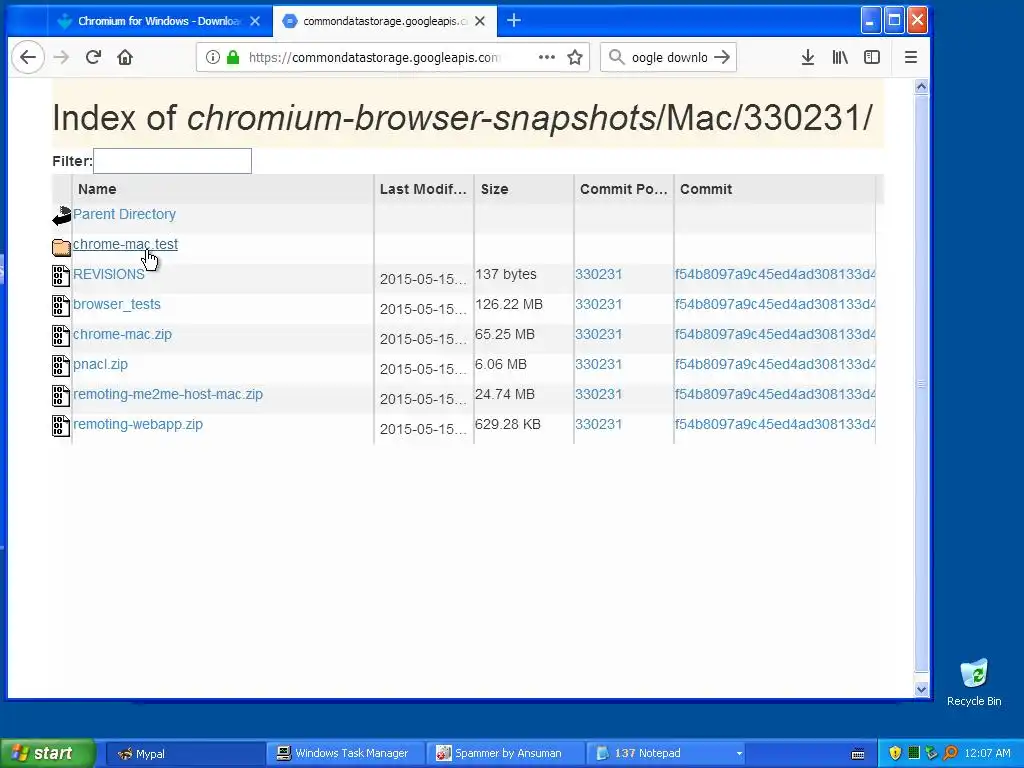Screen dimensions: 1024x768
Task: Click the security shield tray icon
Action: [895, 754]
